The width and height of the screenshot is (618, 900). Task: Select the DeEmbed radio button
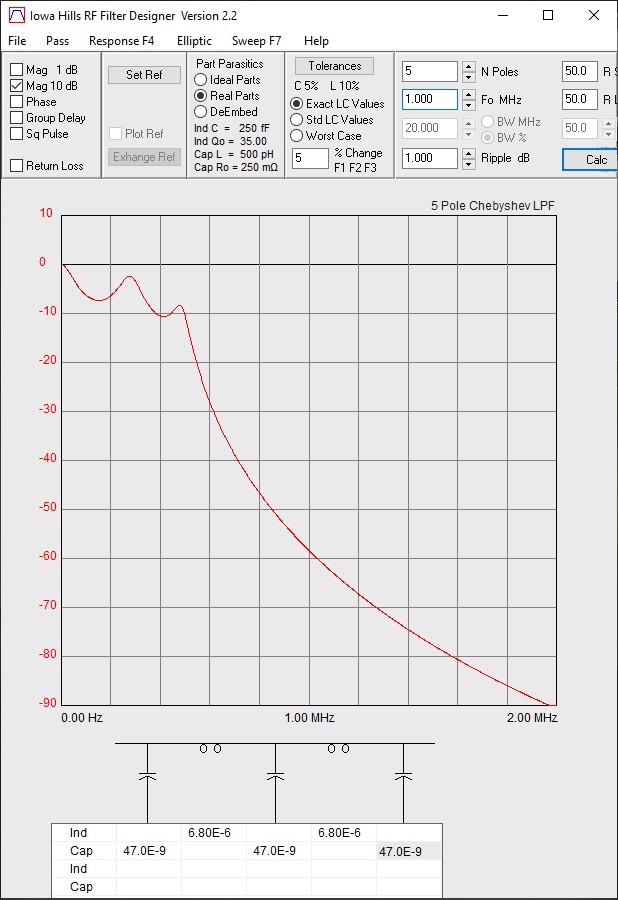click(200, 112)
